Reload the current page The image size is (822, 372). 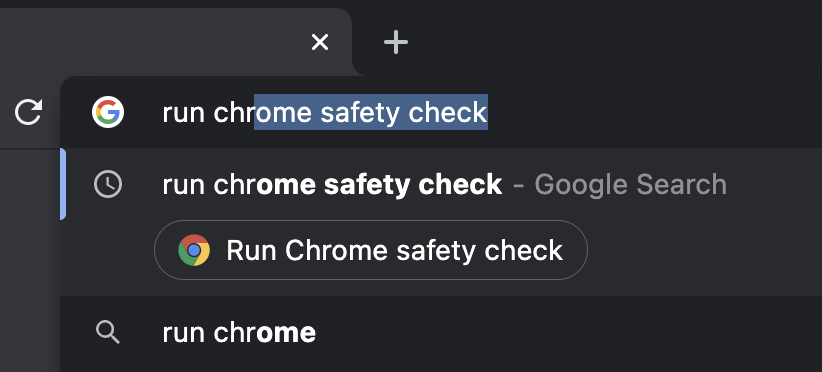(28, 112)
